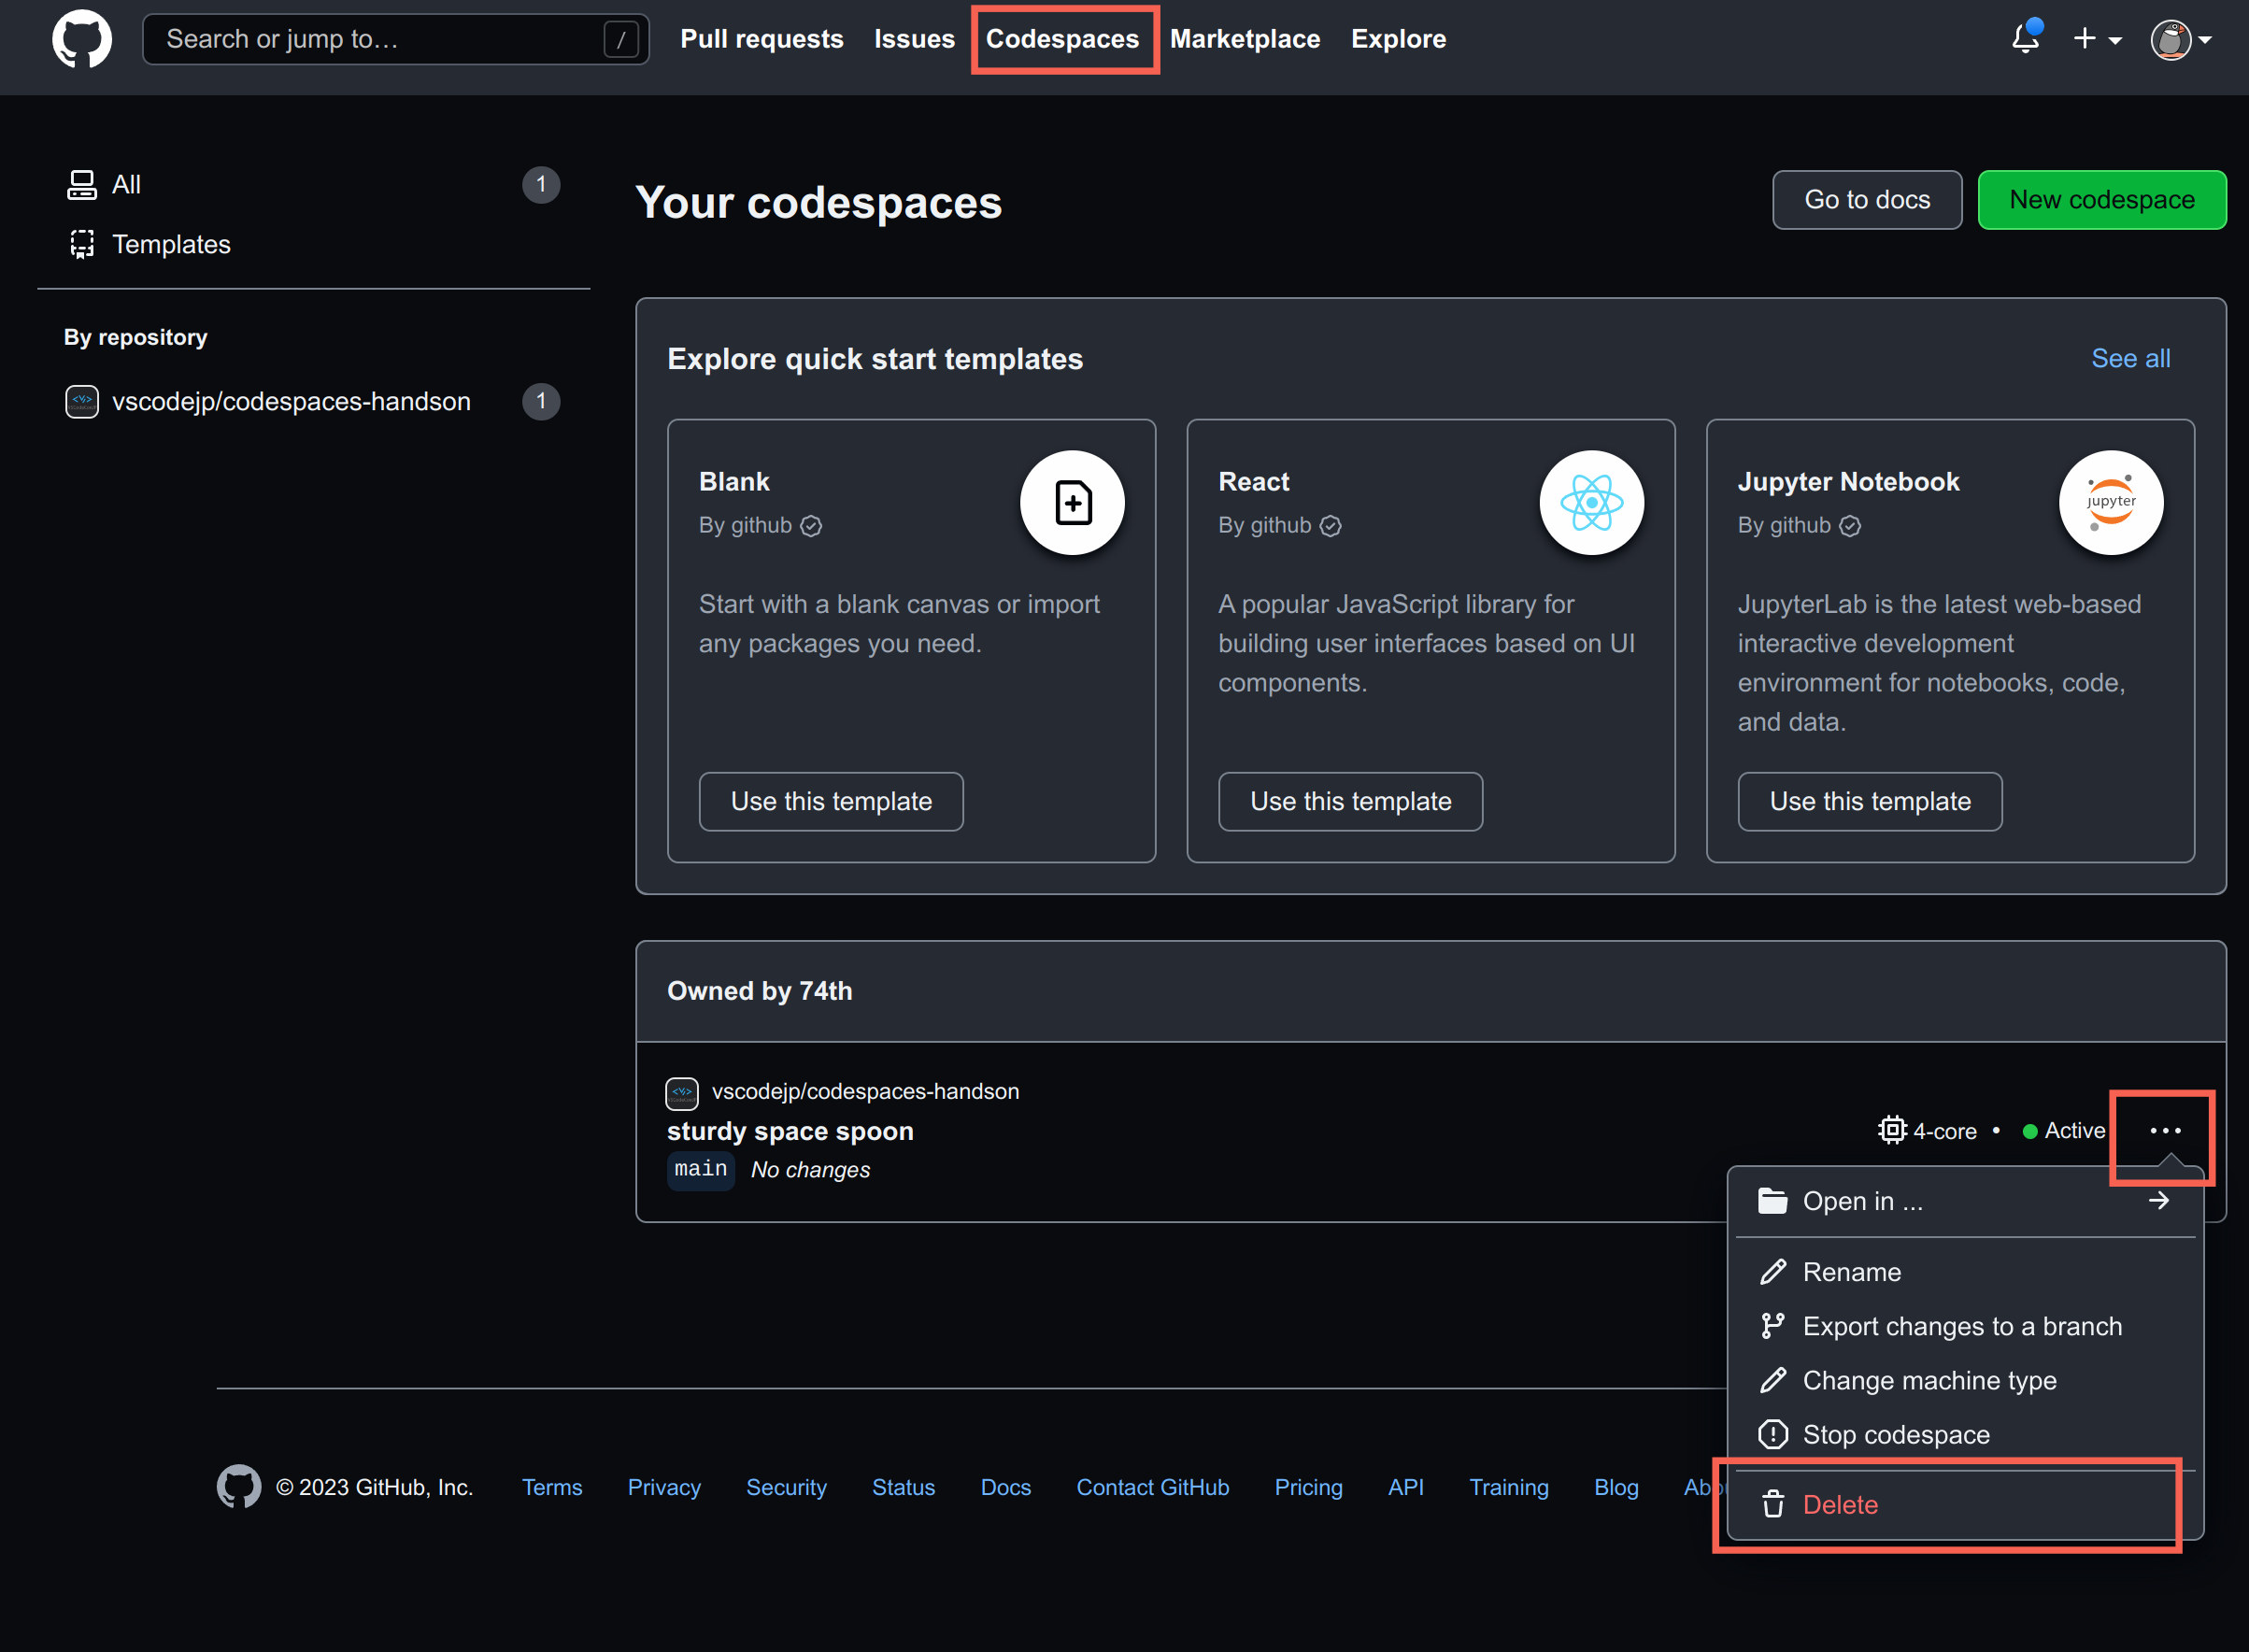Click the Jupyter template logo

(2110, 502)
